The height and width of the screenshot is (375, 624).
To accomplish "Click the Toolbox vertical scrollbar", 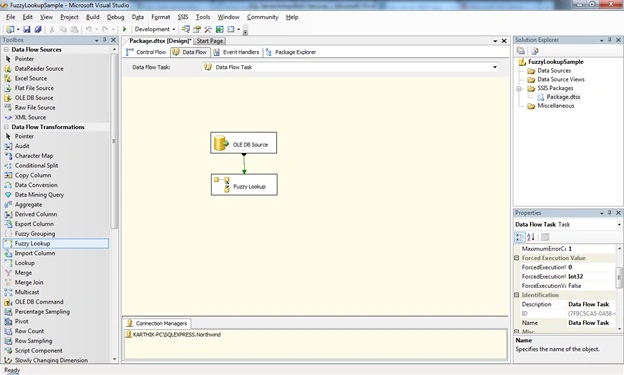I will (114, 141).
